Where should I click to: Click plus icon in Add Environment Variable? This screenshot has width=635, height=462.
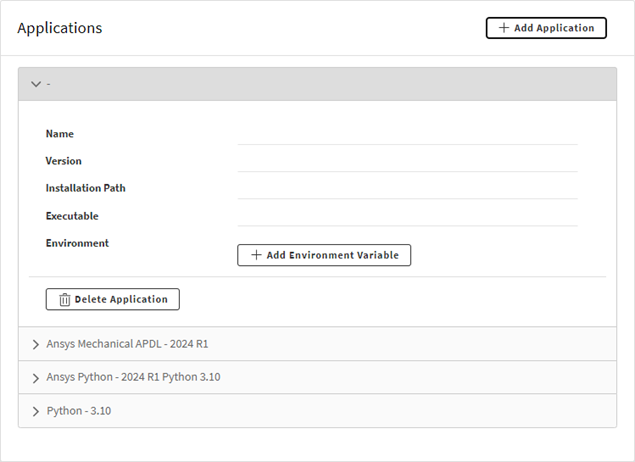point(256,255)
